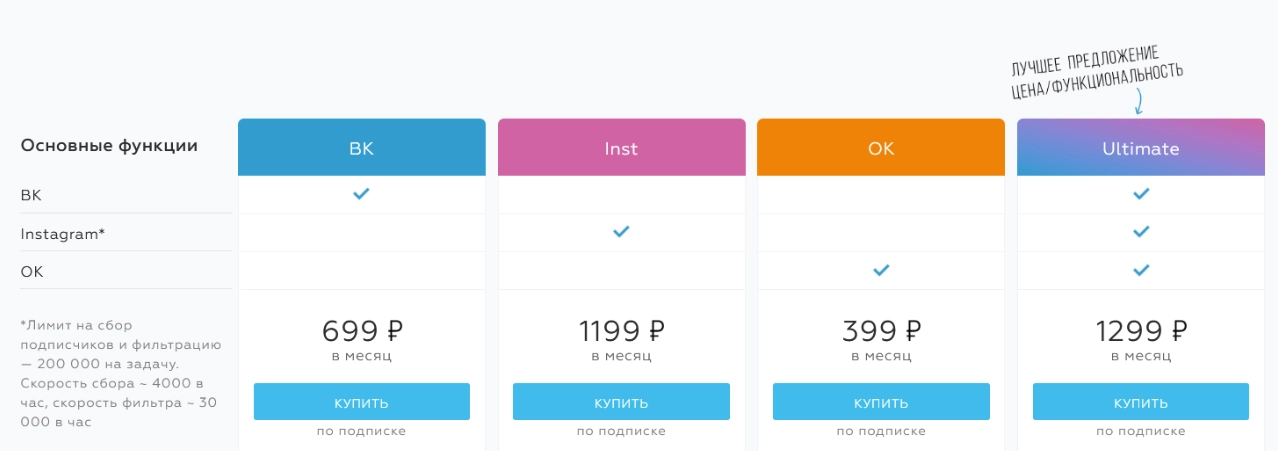Click the hand-drawn arrow pointing to Ultimate
This screenshot has height=451, width=1278.
point(1139,100)
